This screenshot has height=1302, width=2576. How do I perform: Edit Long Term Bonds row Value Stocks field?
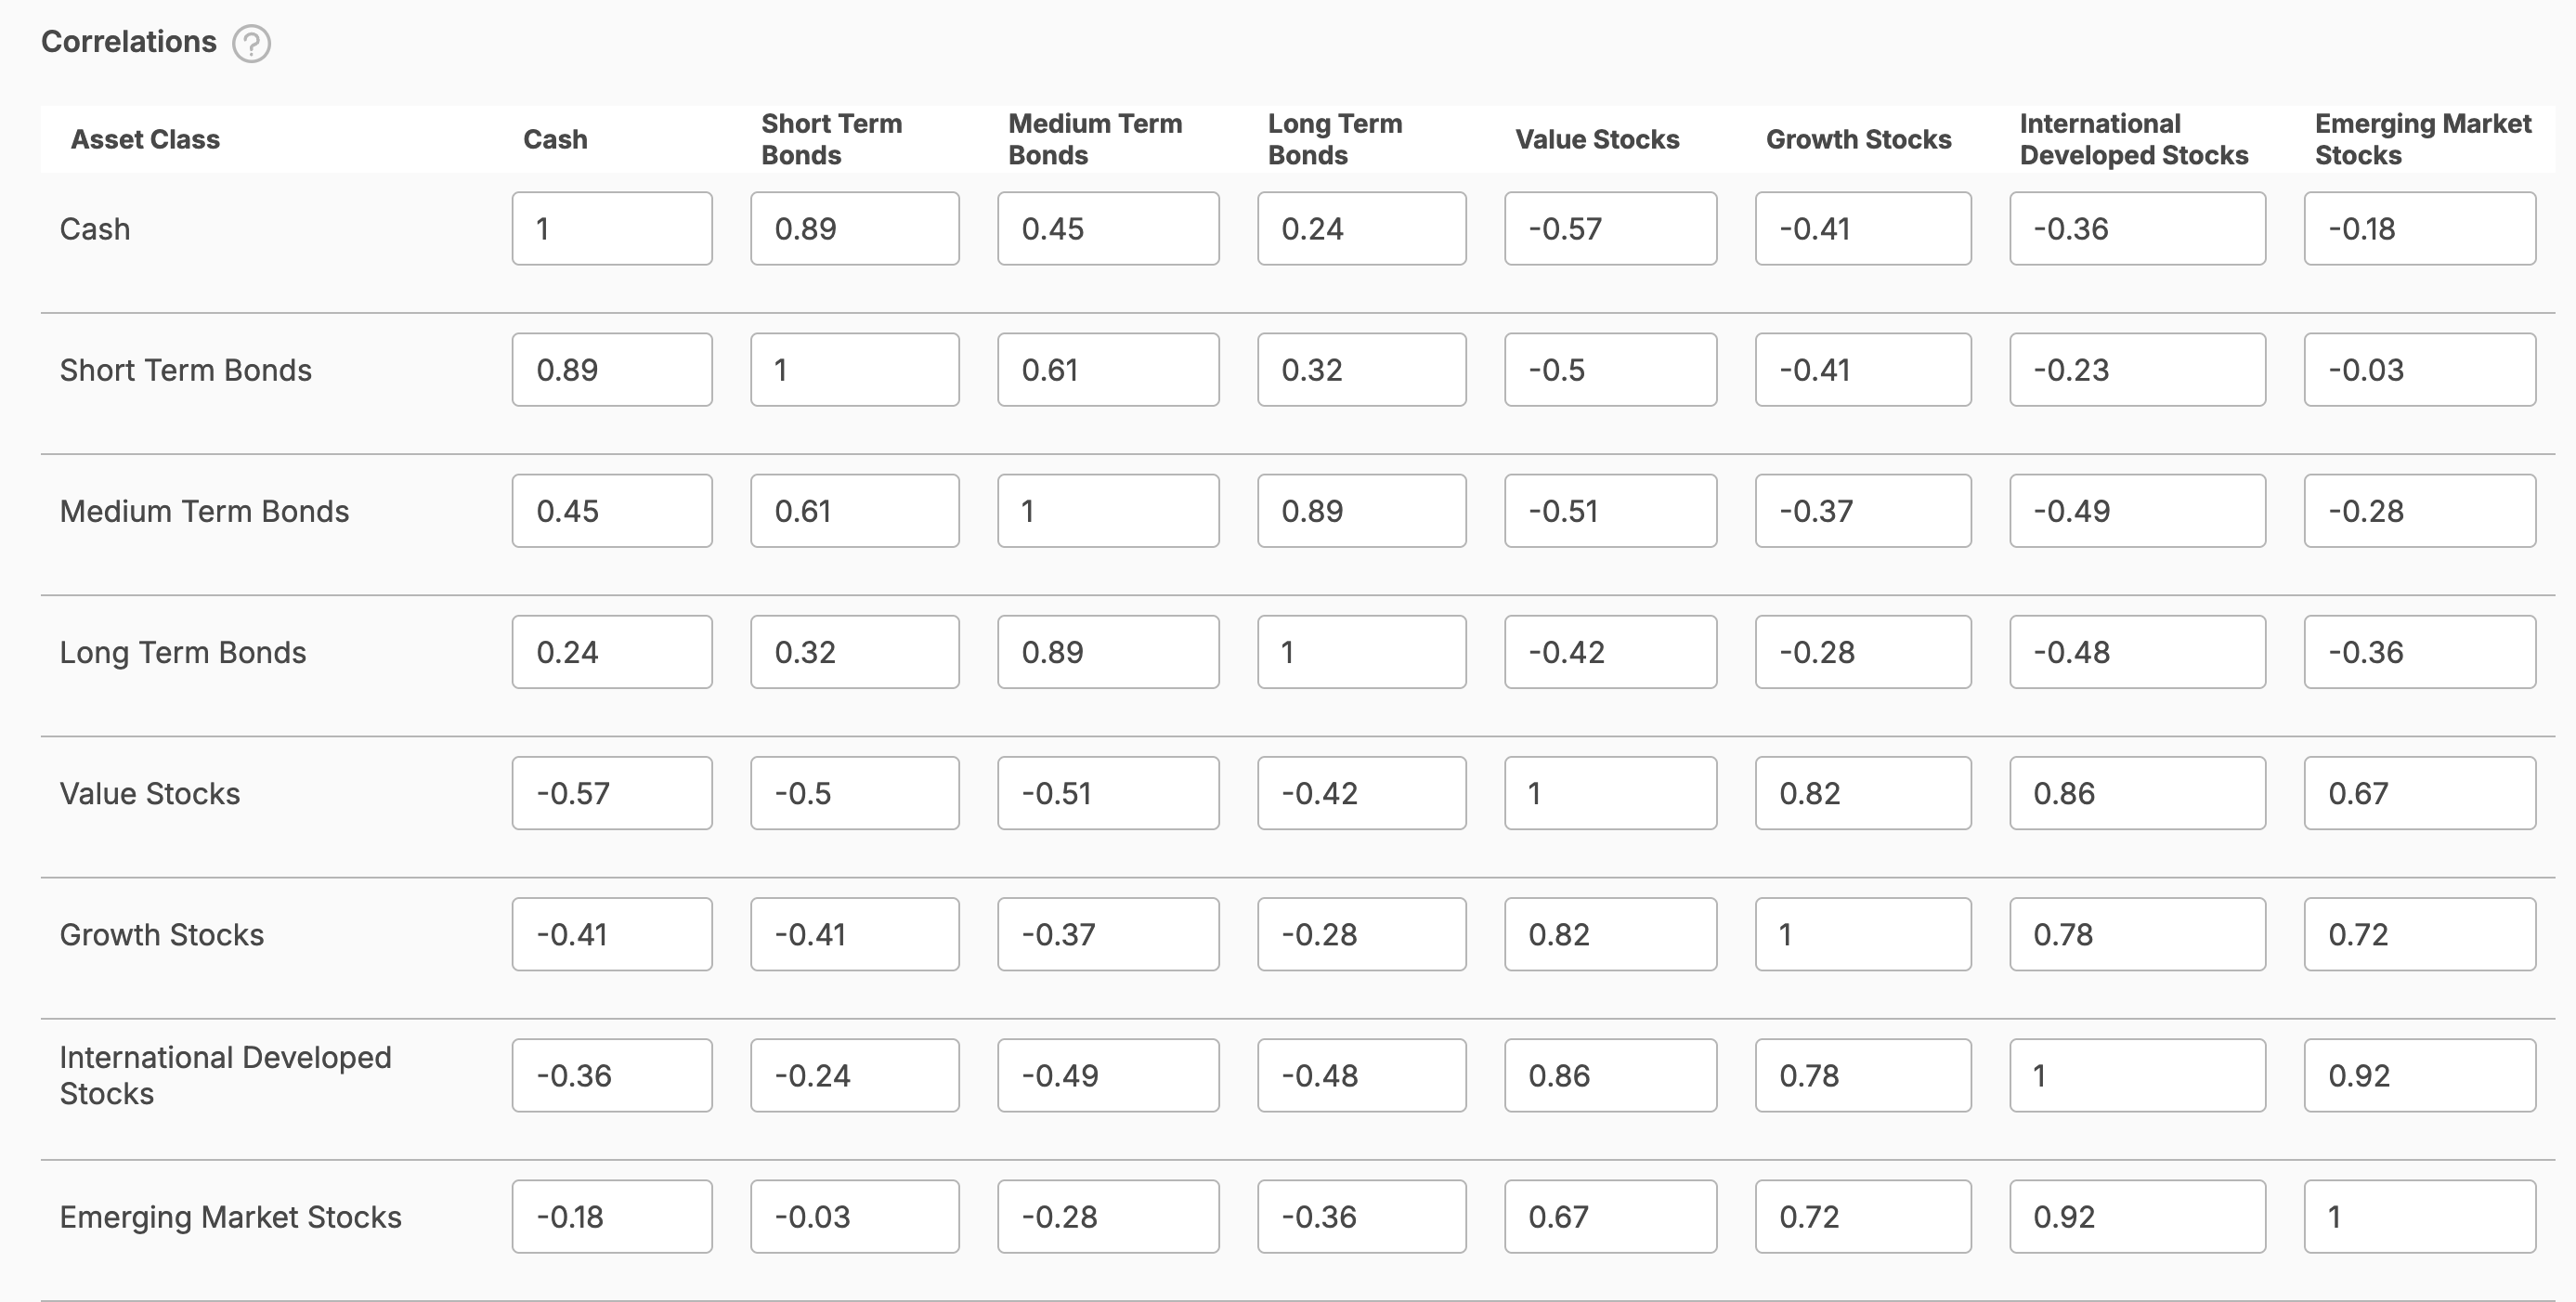coord(1610,652)
